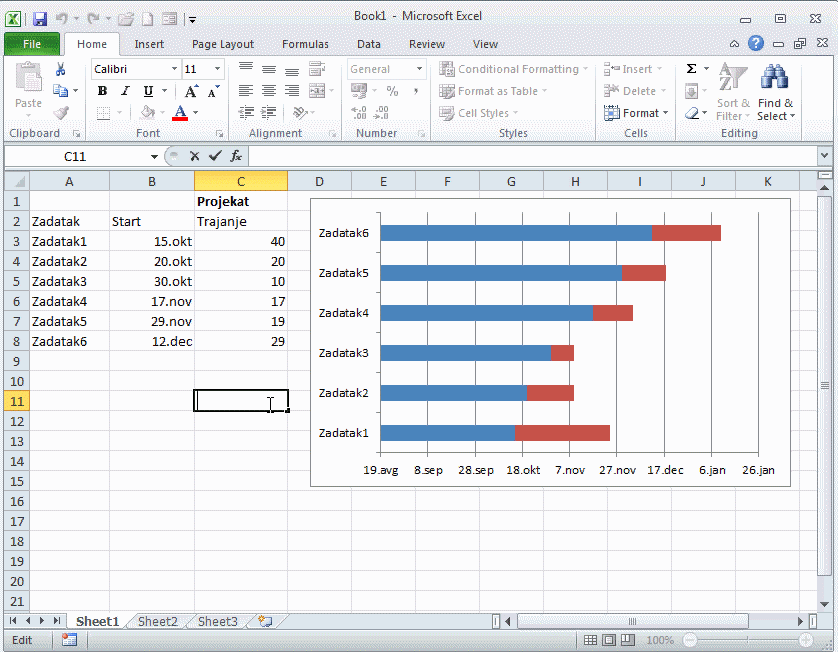The image size is (838, 652).
Task: Toggle Underline formatting
Action: (x=148, y=91)
